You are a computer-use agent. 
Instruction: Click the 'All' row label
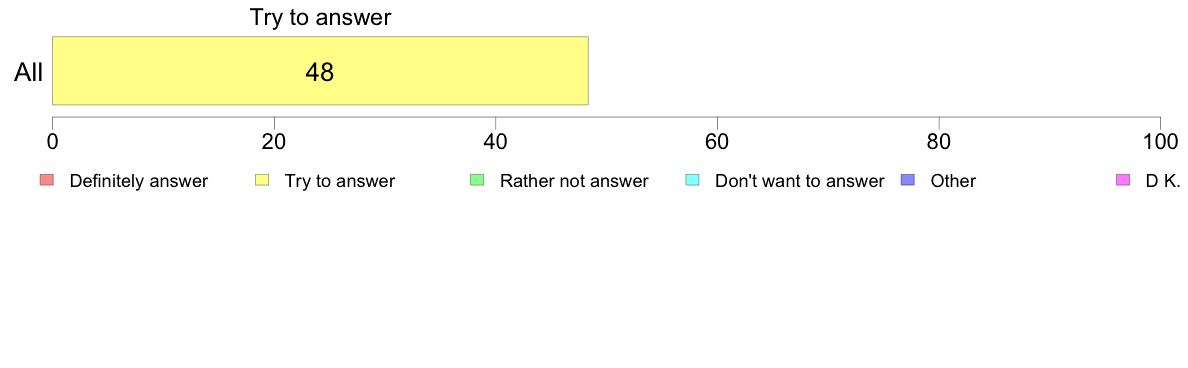29,73
